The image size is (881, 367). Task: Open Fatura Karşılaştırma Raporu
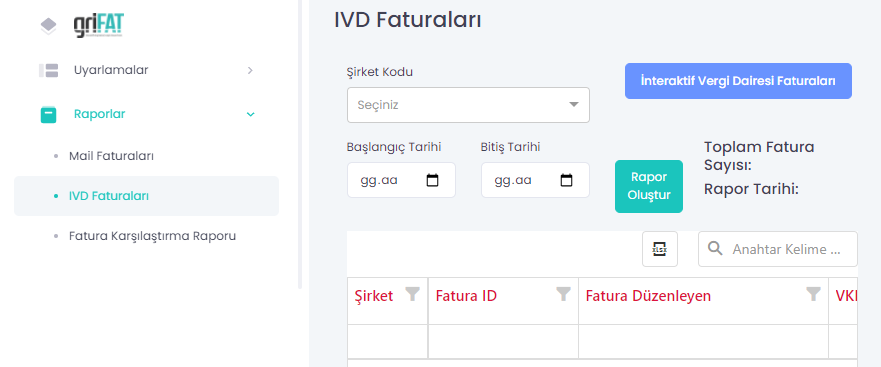pos(152,236)
